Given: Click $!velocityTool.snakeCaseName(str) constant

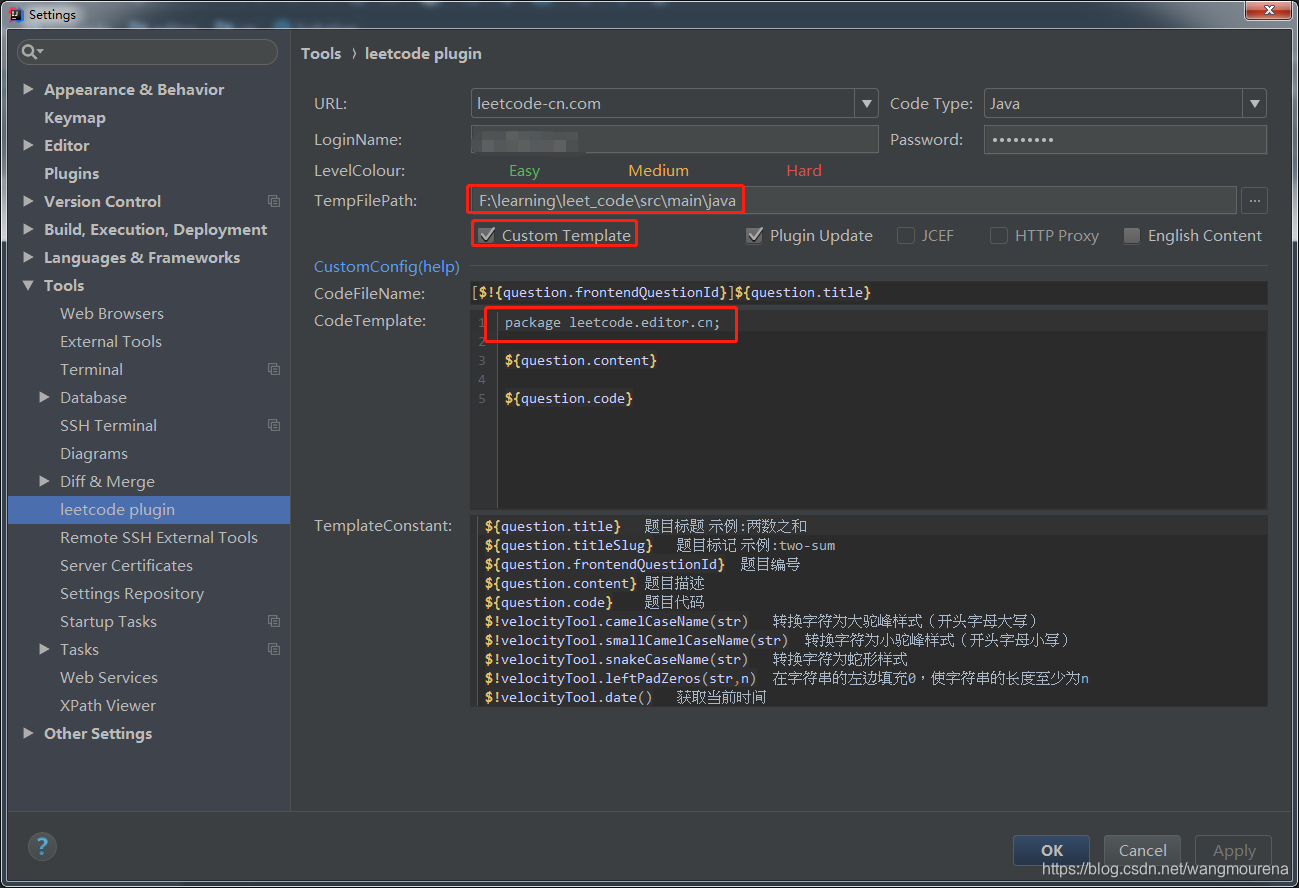Looking at the screenshot, I should pos(616,659).
